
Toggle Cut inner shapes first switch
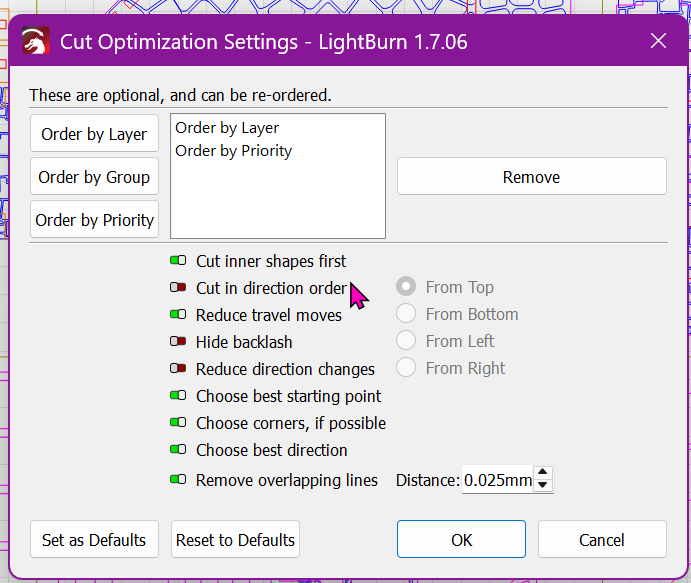click(178, 260)
